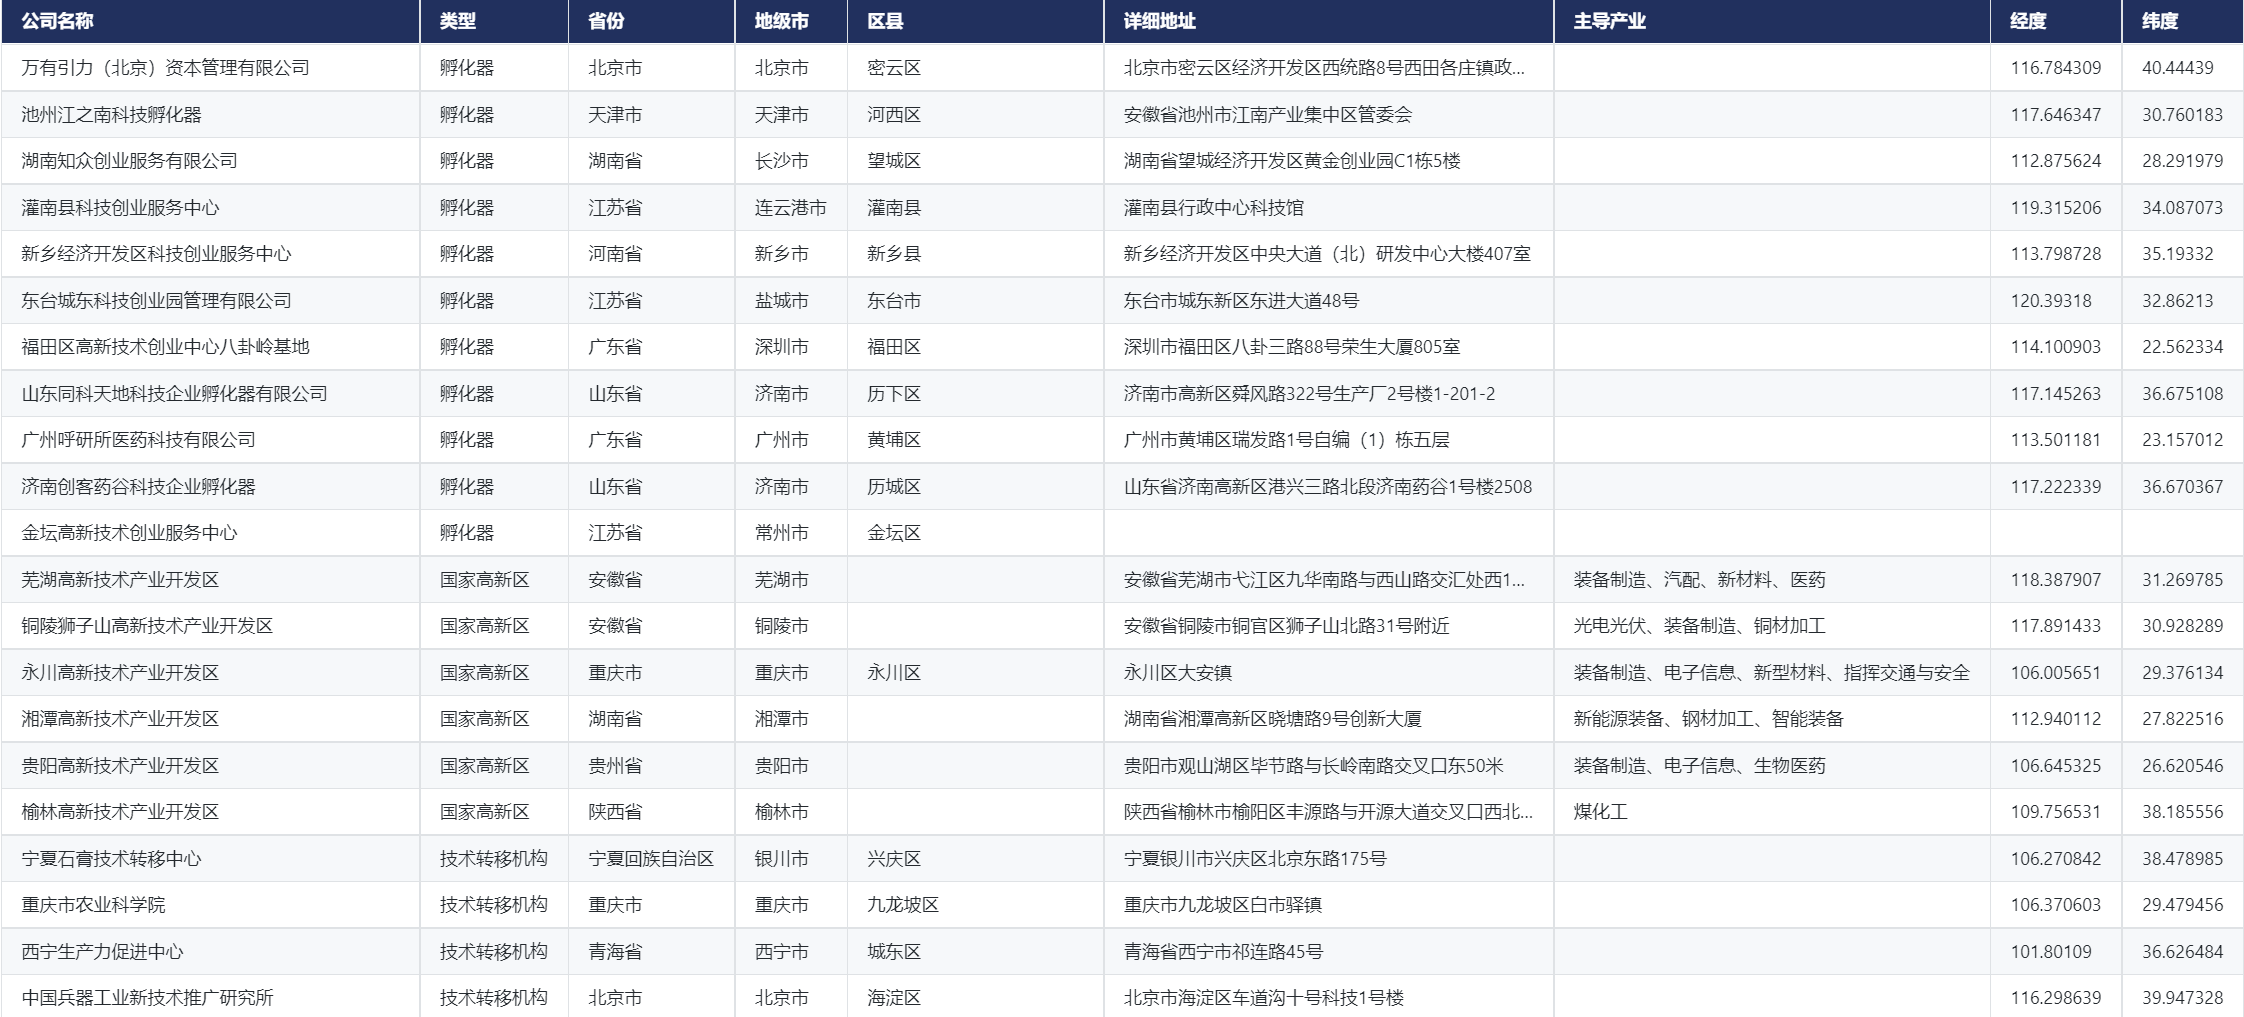Click the 宁夏回族自治区 province cell
This screenshot has height=1017, width=2244.
(651, 859)
